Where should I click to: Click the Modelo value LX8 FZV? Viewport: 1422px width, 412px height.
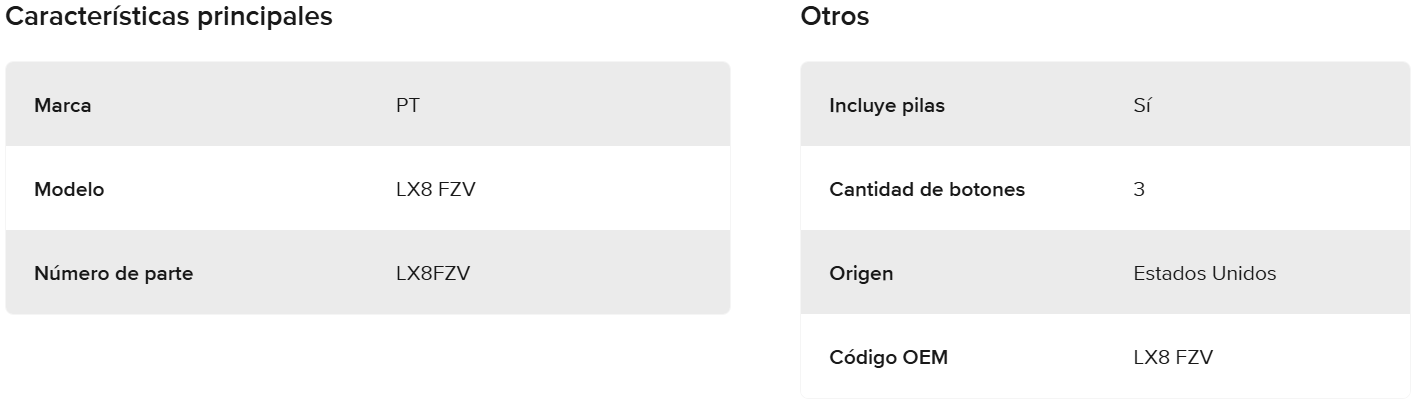point(435,189)
